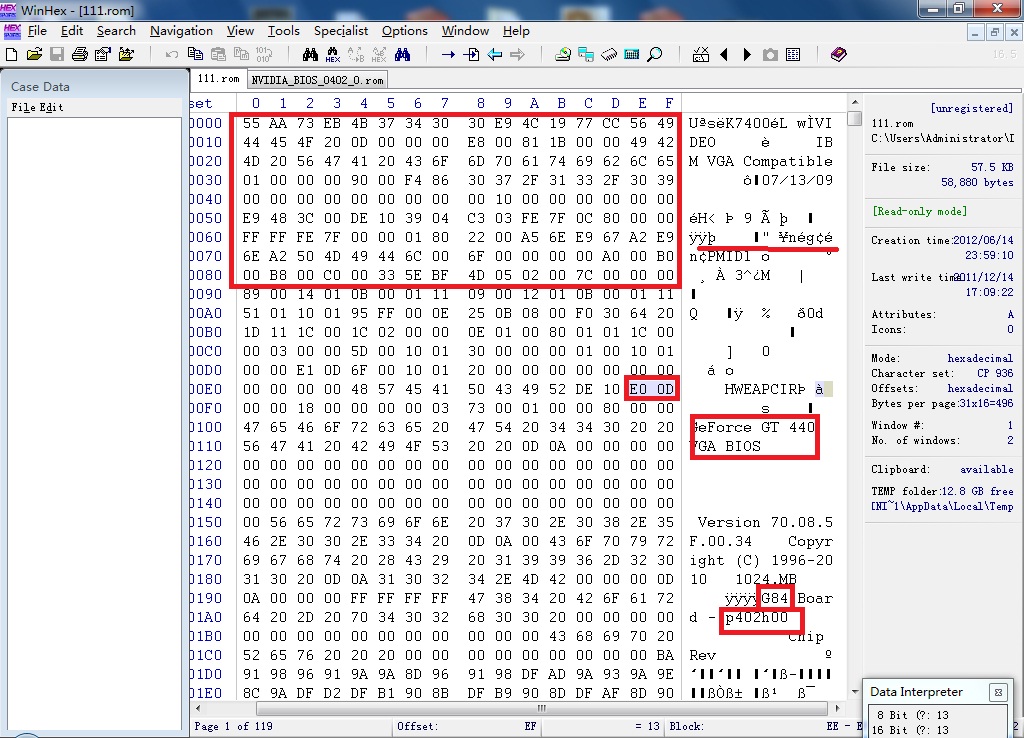This screenshot has height=738, width=1024.
Task: Open the Navigation menu
Action: click(x=182, y=31)
